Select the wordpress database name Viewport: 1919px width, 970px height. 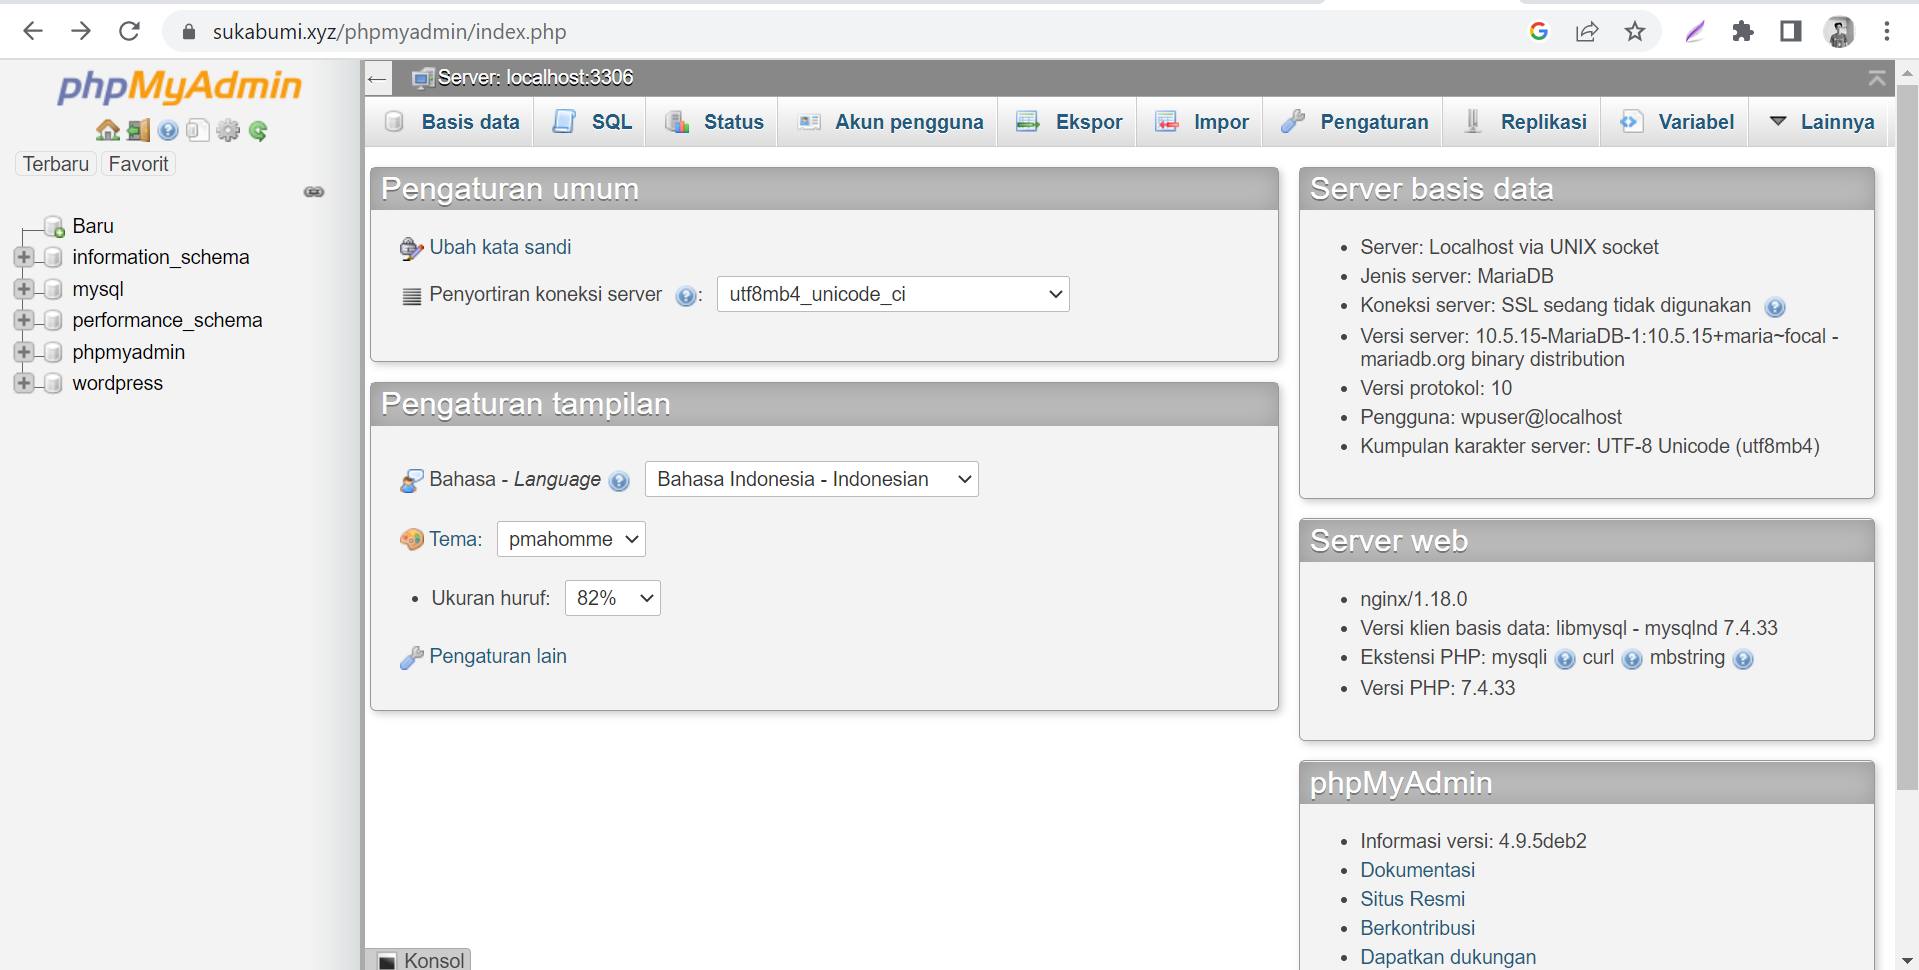click(117, 383)
